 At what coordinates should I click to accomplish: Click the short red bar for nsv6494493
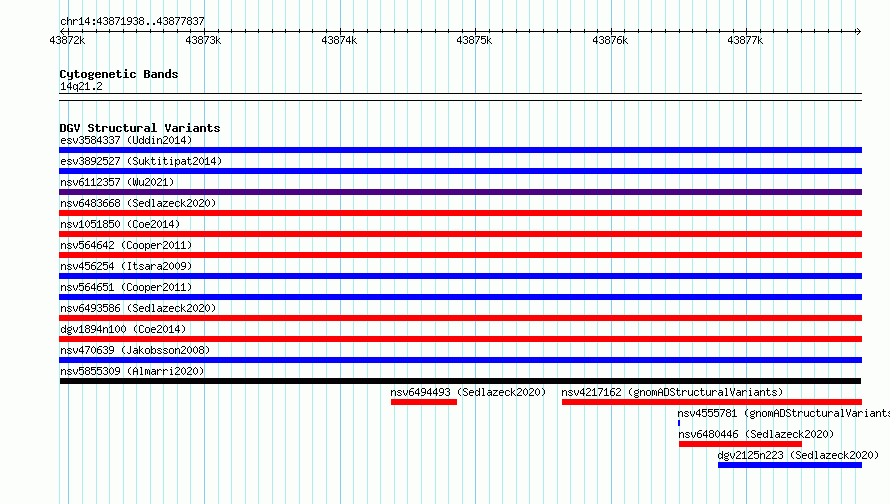[424, 402]
